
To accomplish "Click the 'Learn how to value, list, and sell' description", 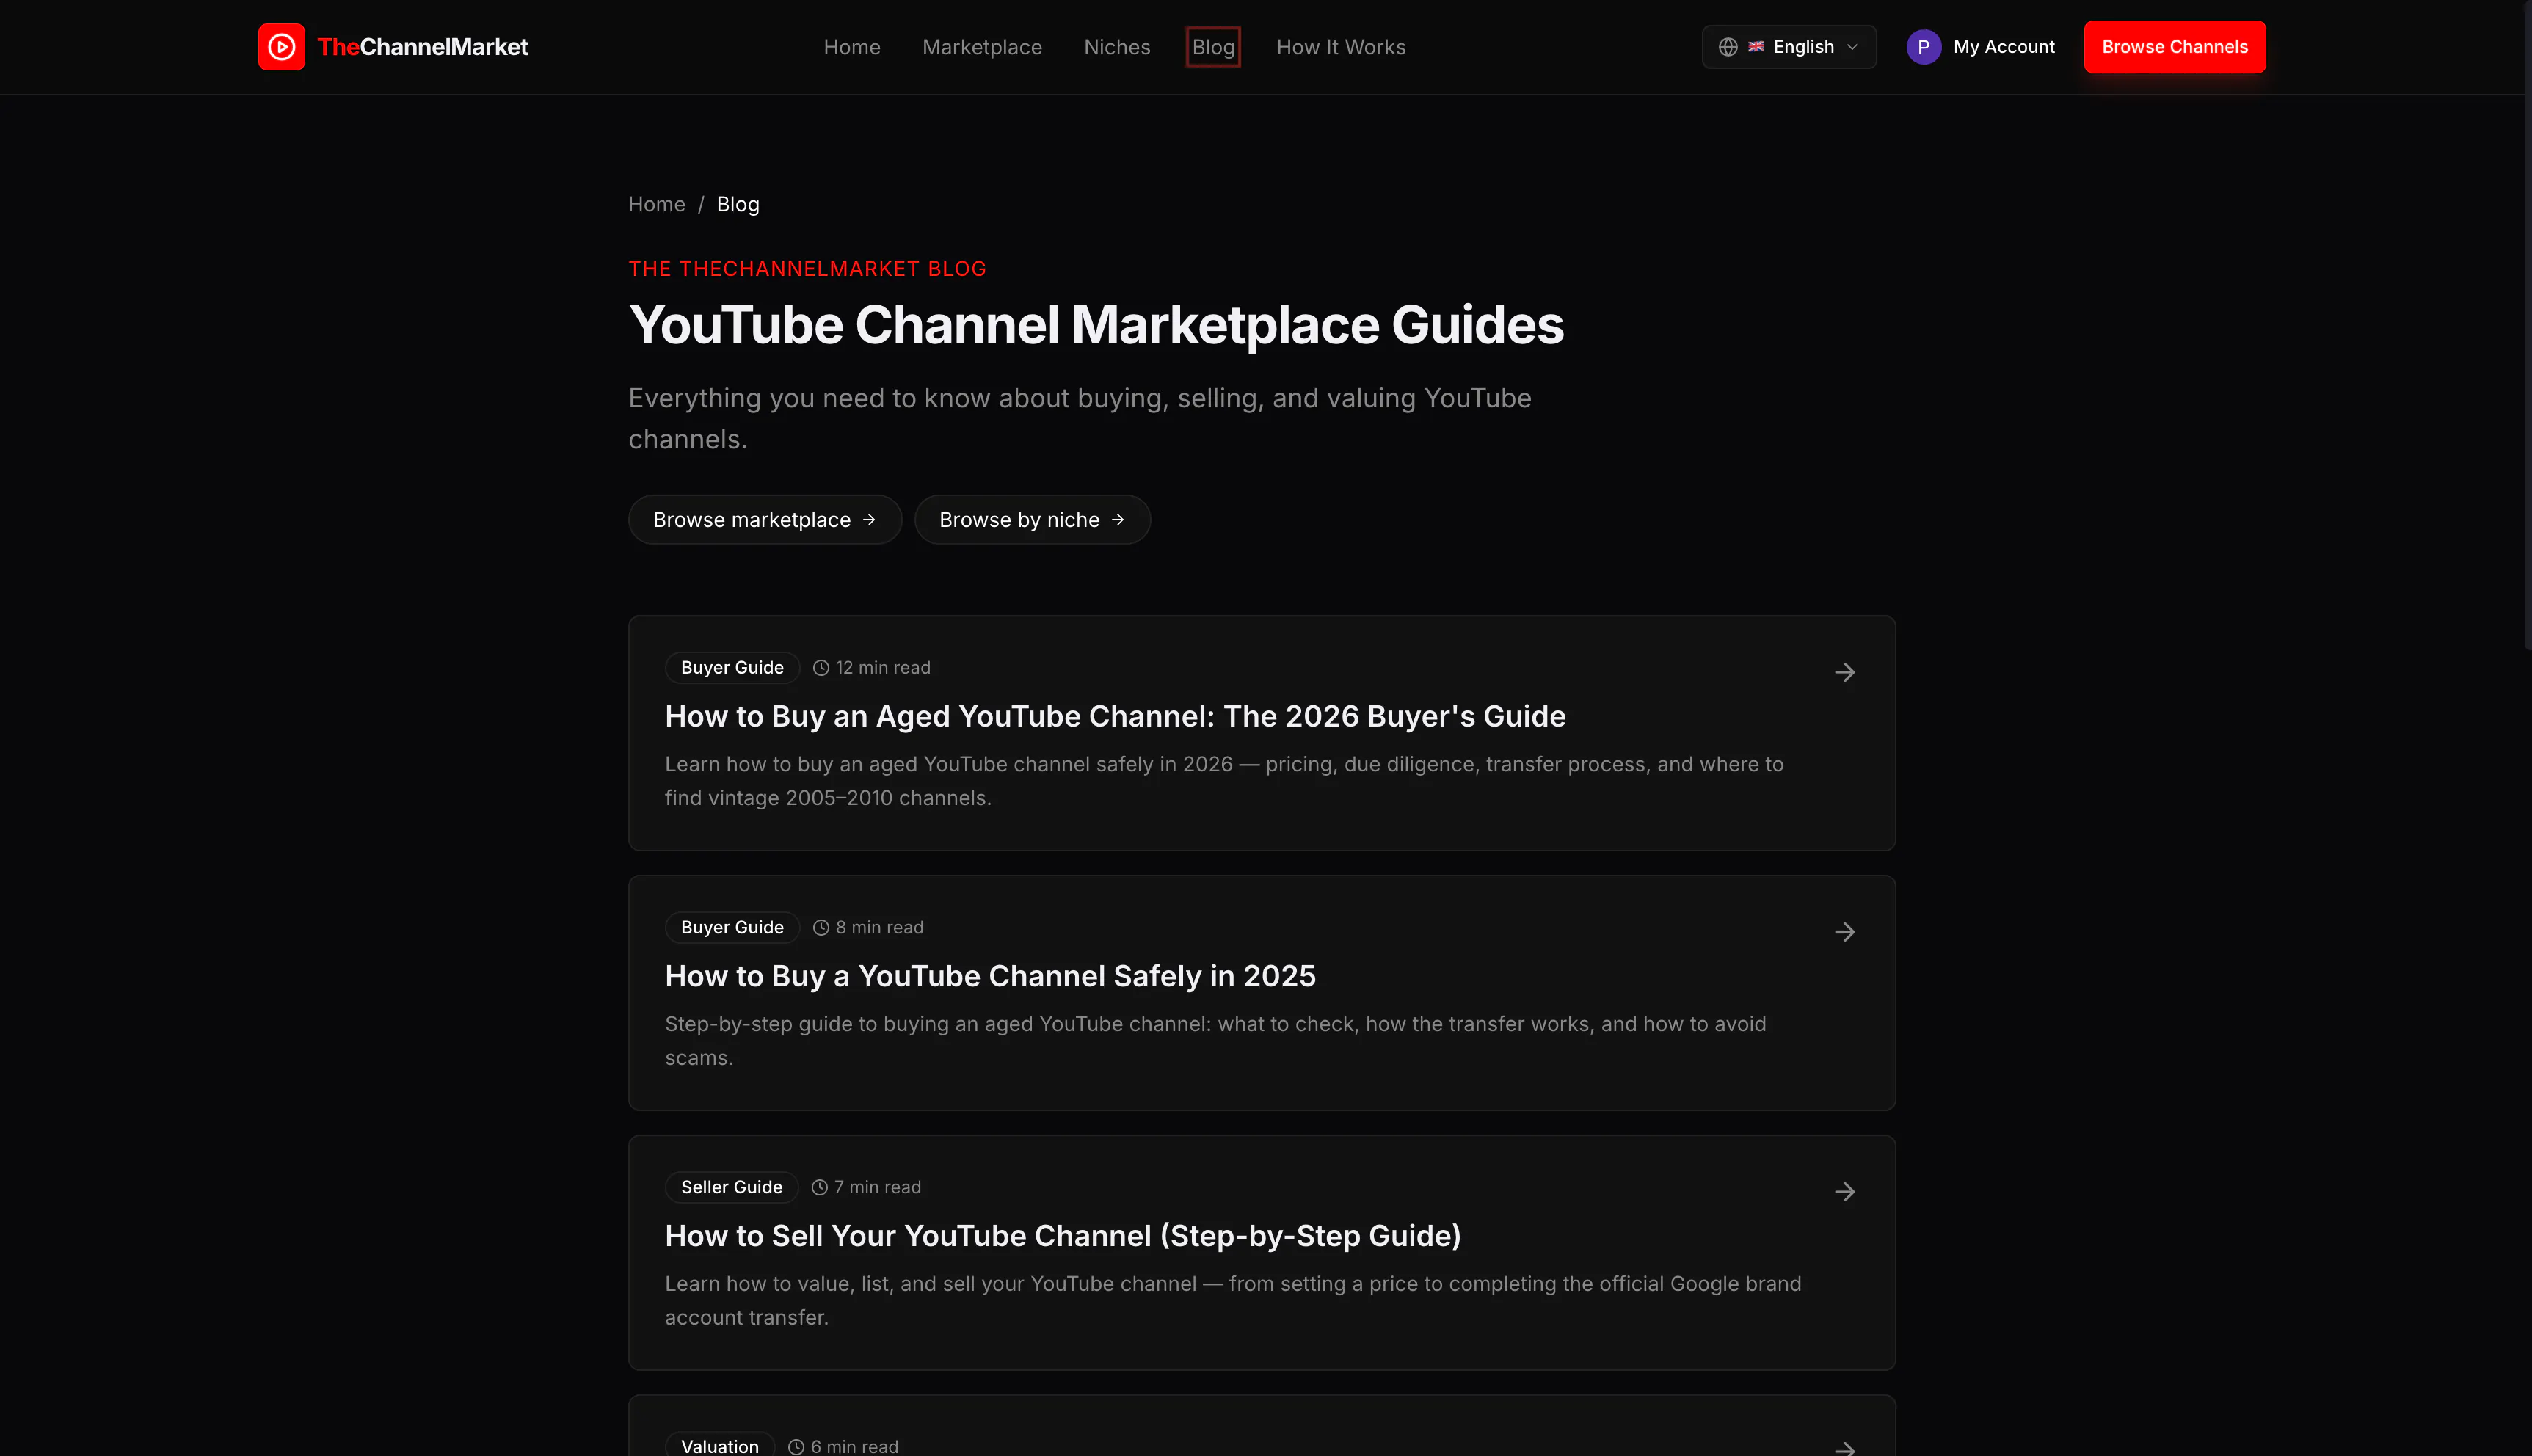I will pyautogui.click(x=1233, y=1301).
